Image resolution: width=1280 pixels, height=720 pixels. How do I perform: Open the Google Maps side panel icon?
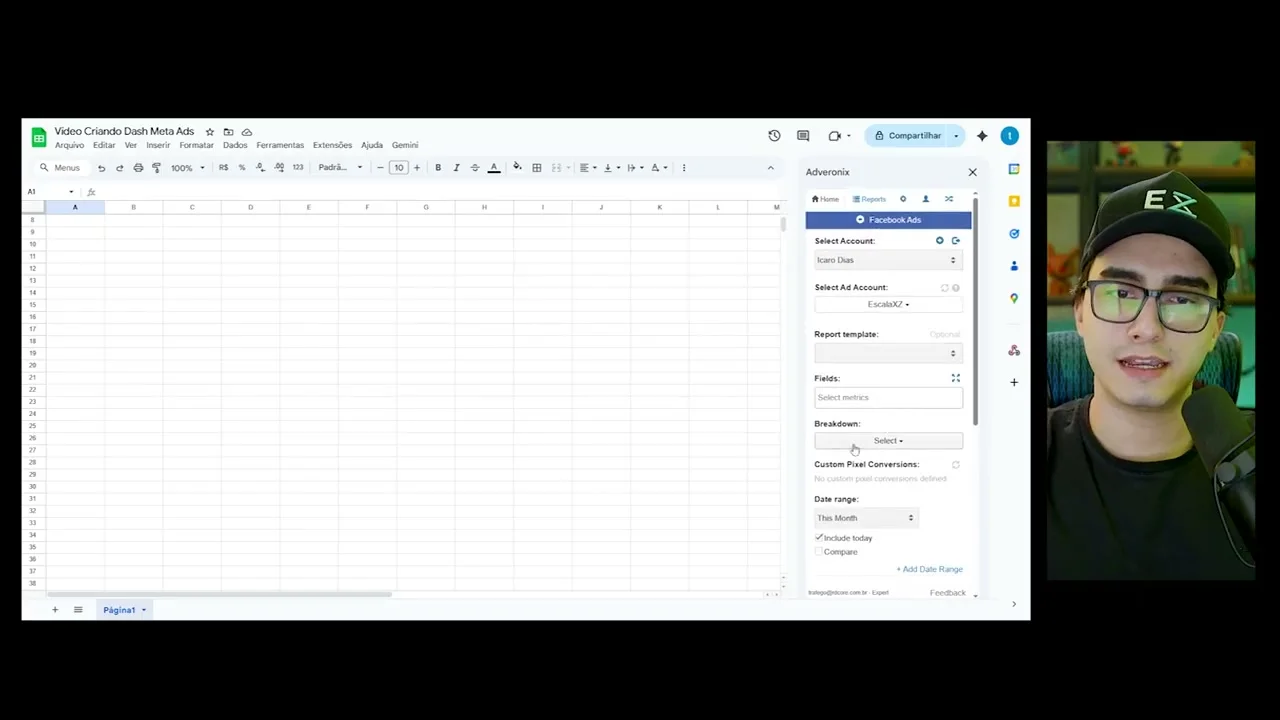1014,298
